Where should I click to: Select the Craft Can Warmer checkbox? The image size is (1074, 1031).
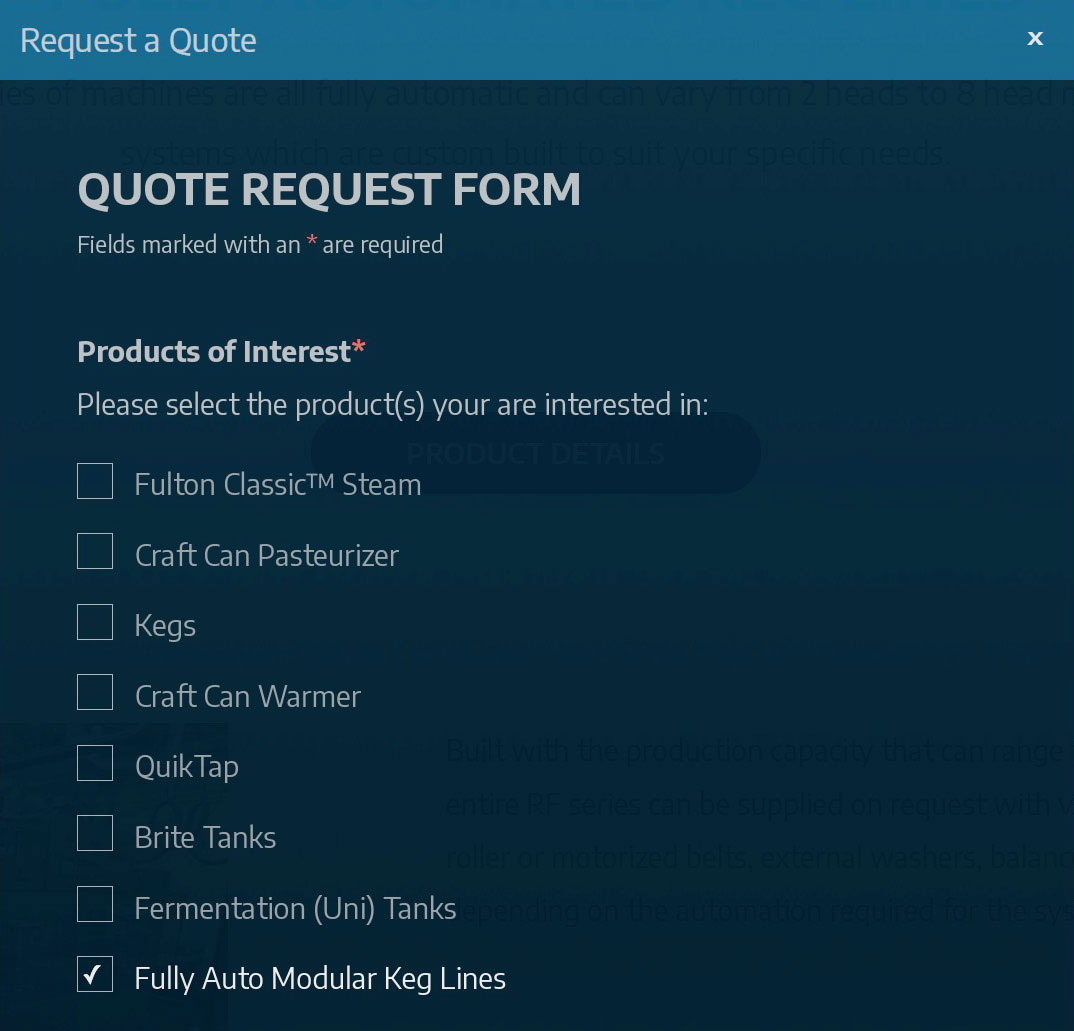point(95,692)
